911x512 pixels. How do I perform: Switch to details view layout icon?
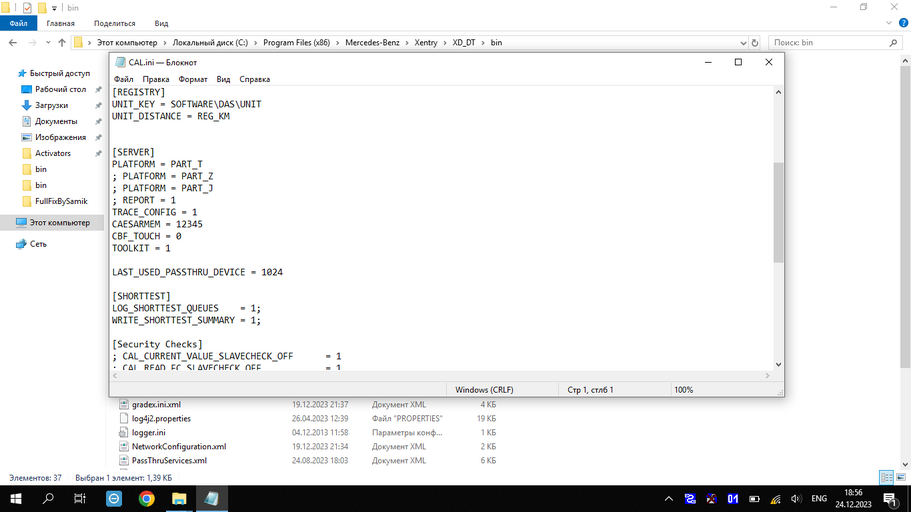click(x=887, y=478)
